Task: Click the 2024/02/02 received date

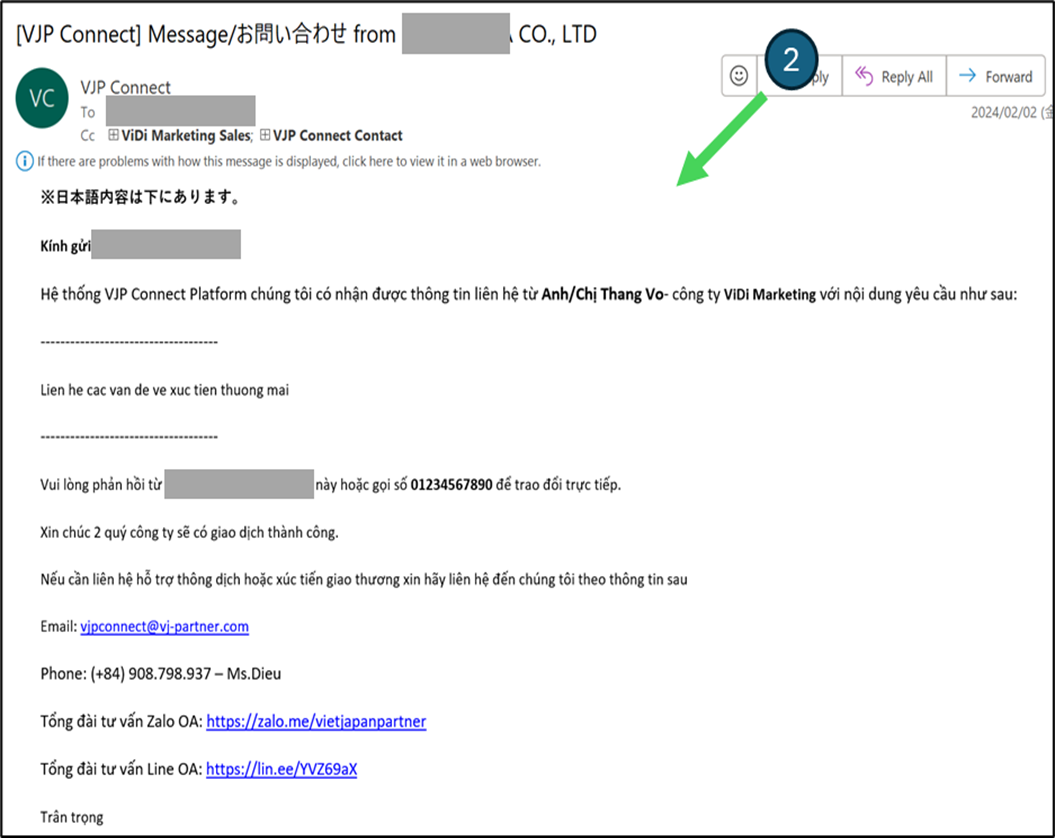Action: coord(1004,113)
